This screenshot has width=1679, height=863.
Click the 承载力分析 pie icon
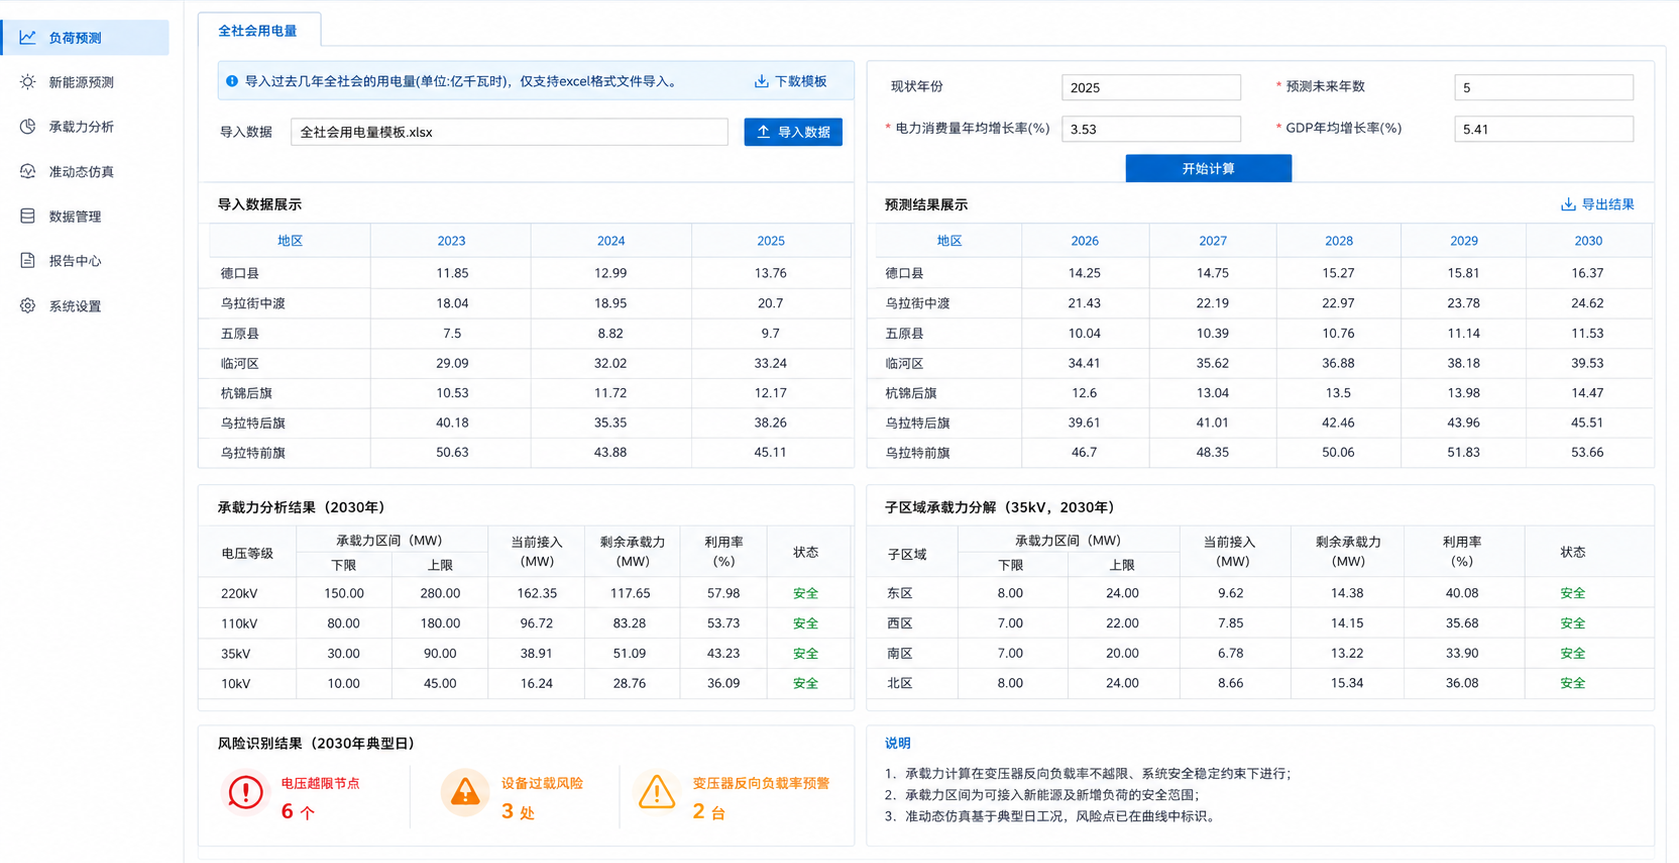(28, 126)
